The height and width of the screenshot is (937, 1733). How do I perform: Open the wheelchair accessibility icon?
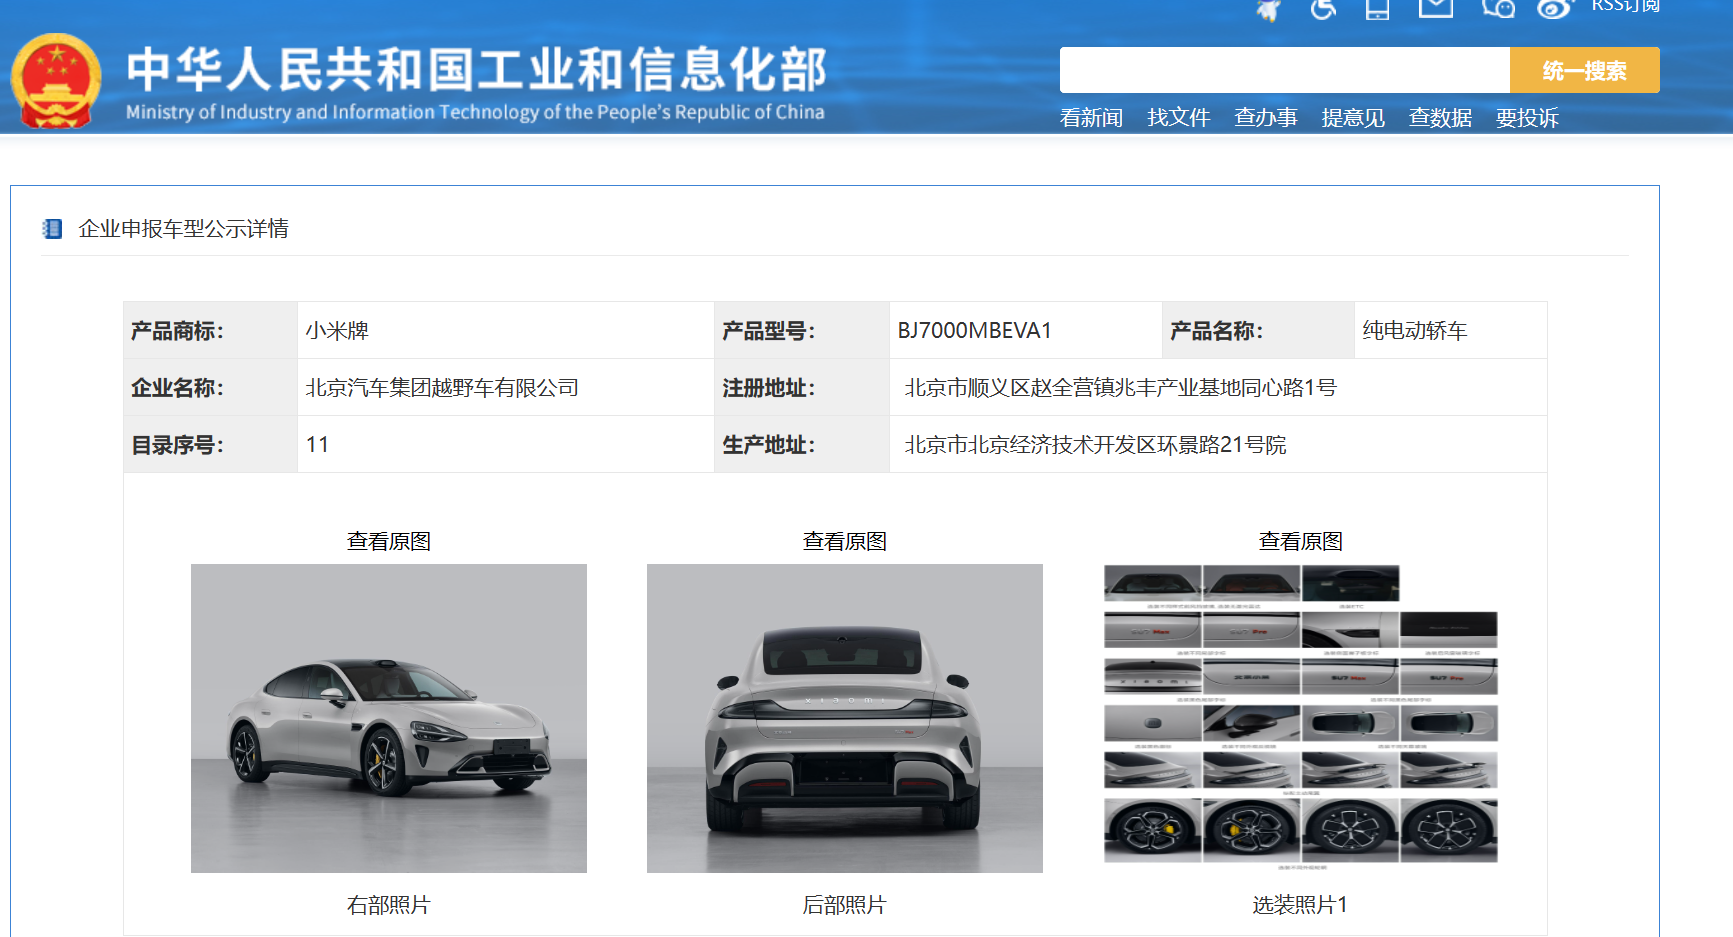pyautogui.click(x=1323, y=9)
